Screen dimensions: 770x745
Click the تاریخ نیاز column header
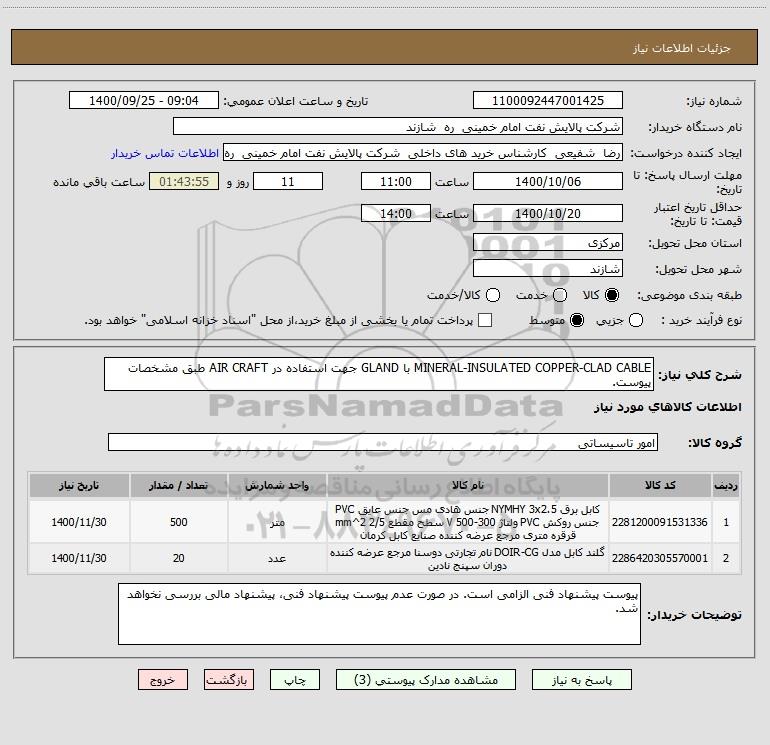pos(79,485)
